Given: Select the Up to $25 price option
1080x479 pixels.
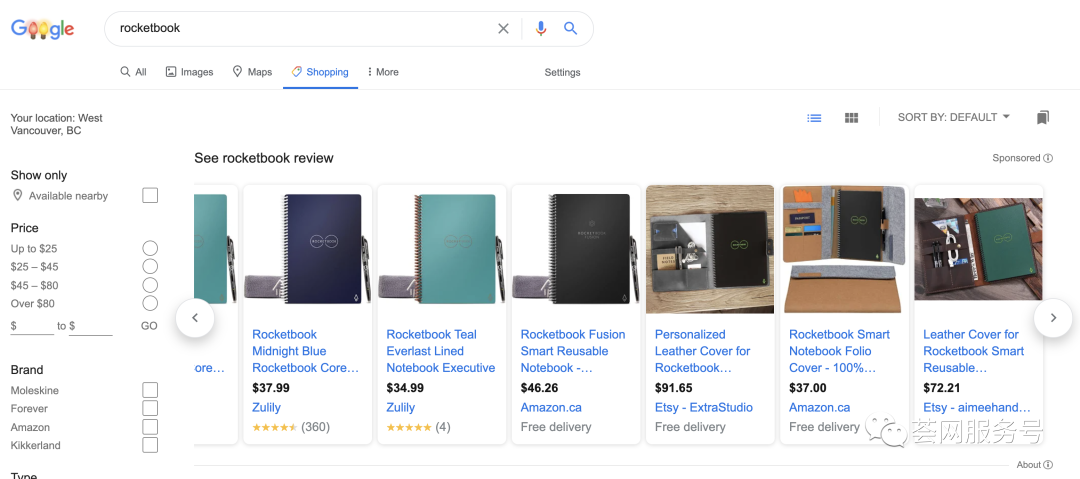Looking at the screenshot, I should pyautogui.click(x=150, y=248).
